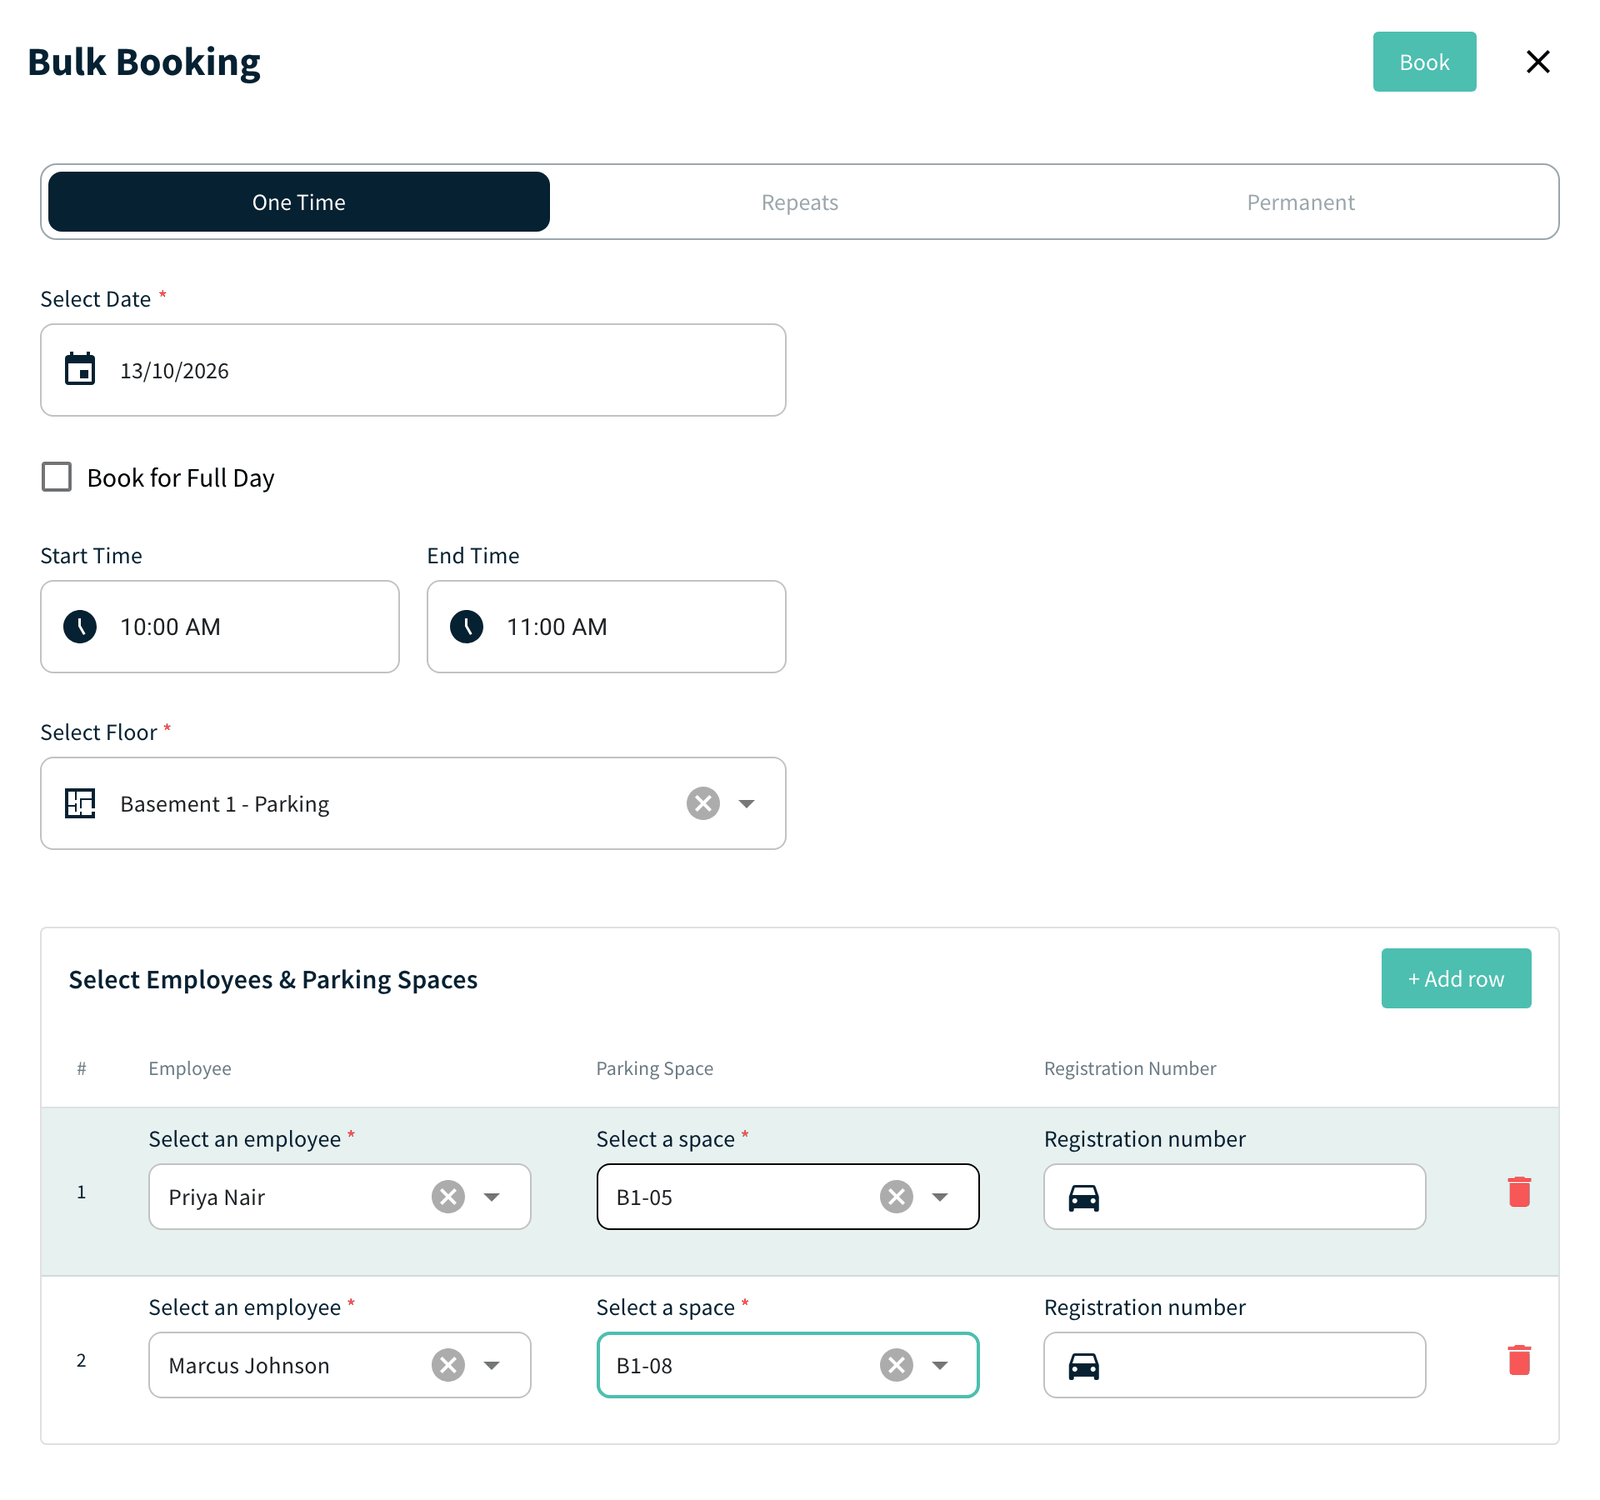The width and height of the screenshot is (1600, 1500).
Task: Delete row 1 with the trash icon
Action: (x=1519, y=1192)
